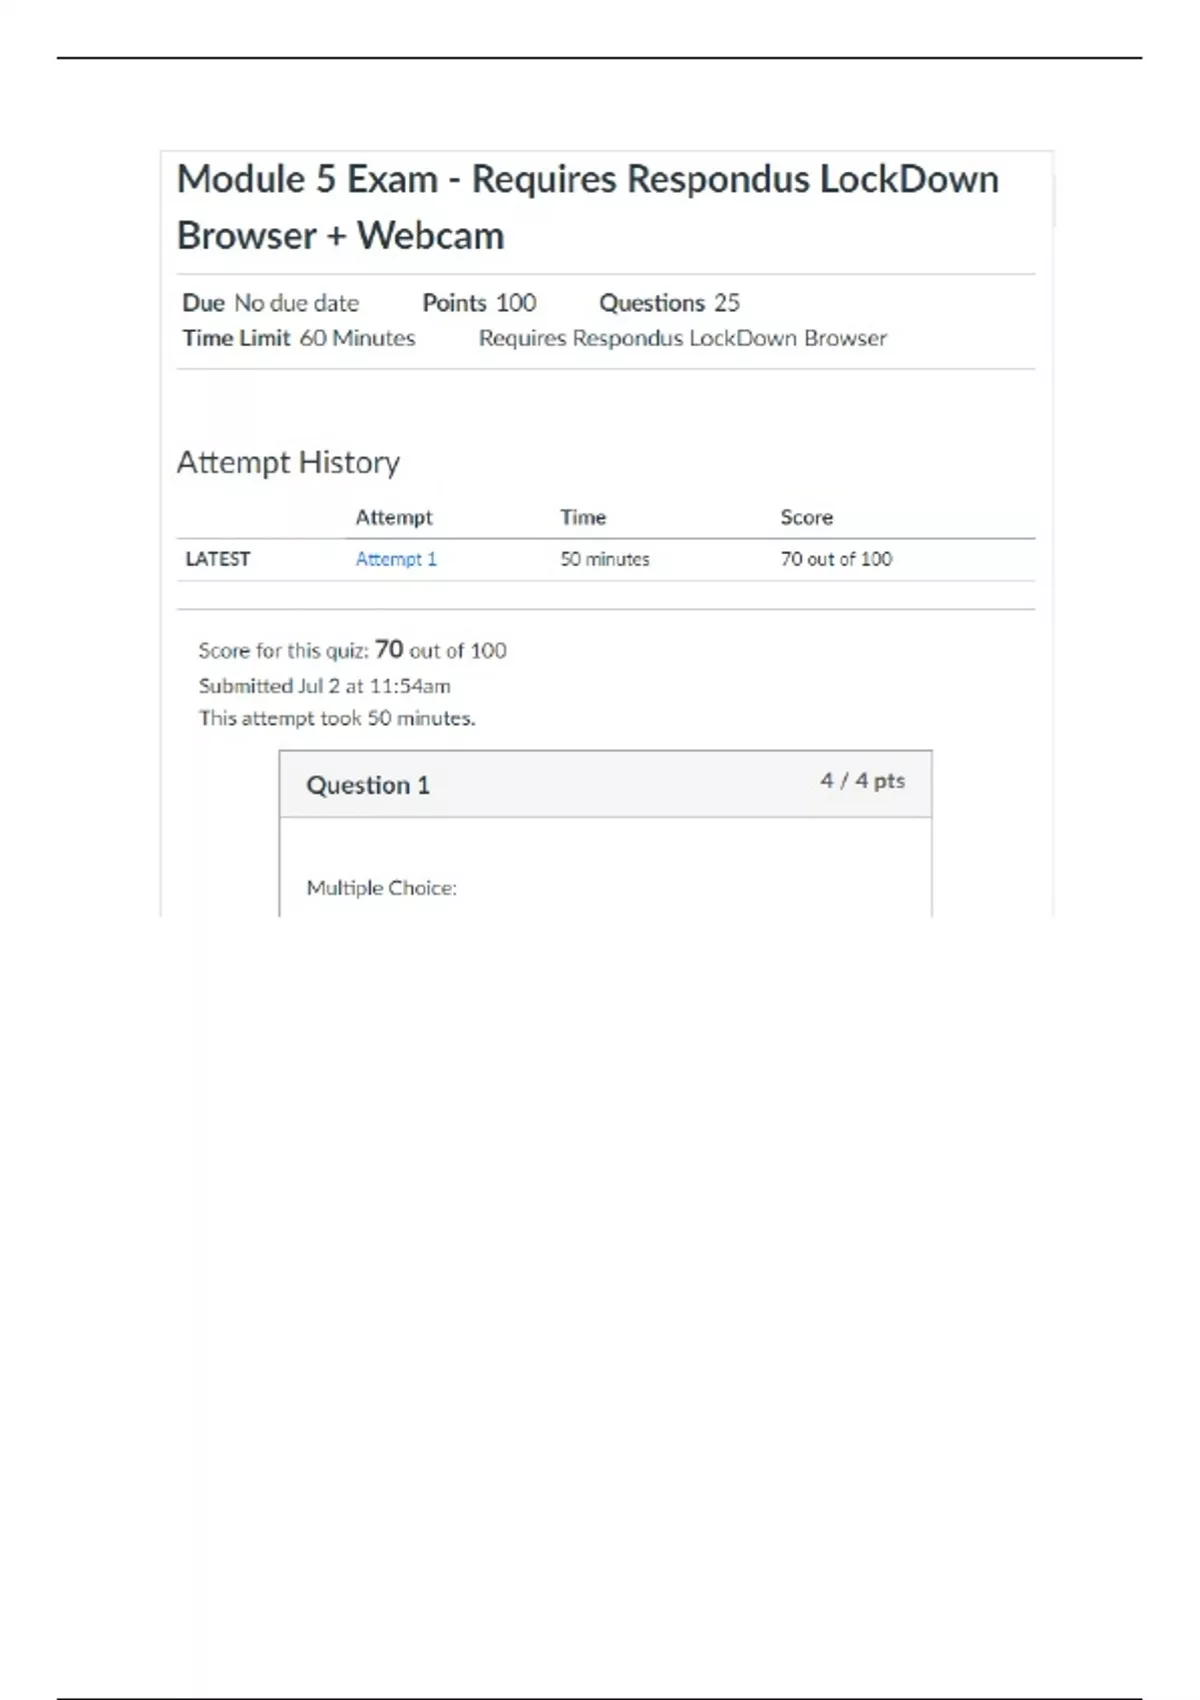
Task: Select the 'Multiple Choice:' question text
Action: click(381, 888)
